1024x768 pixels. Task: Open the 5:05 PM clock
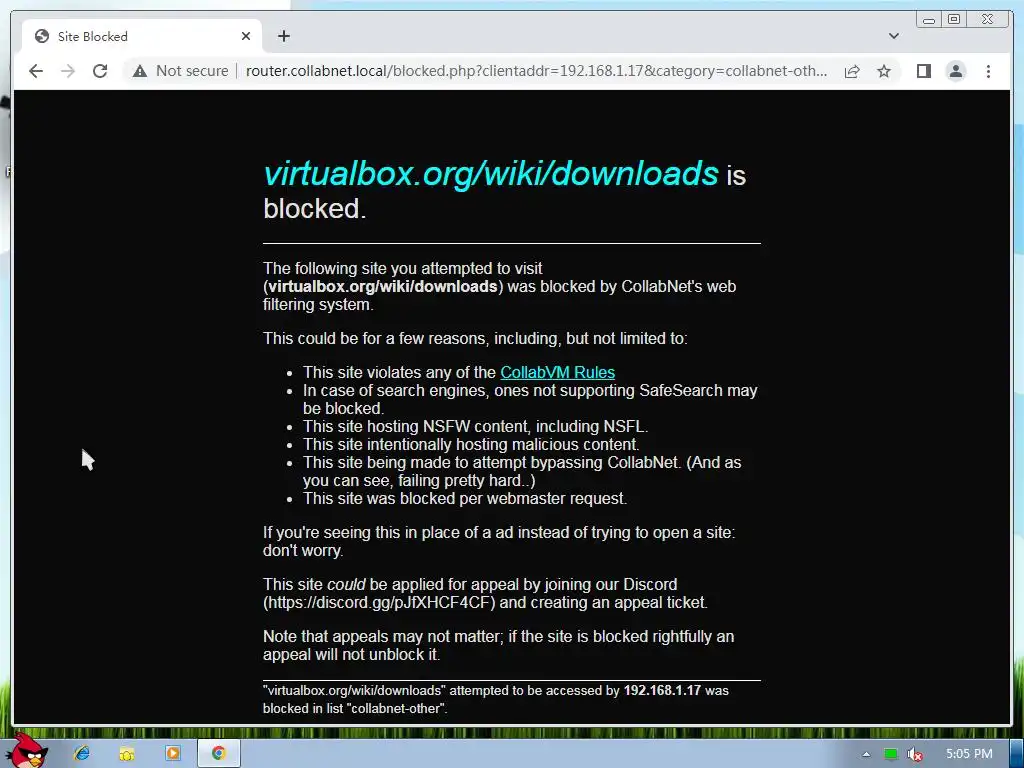969,754
